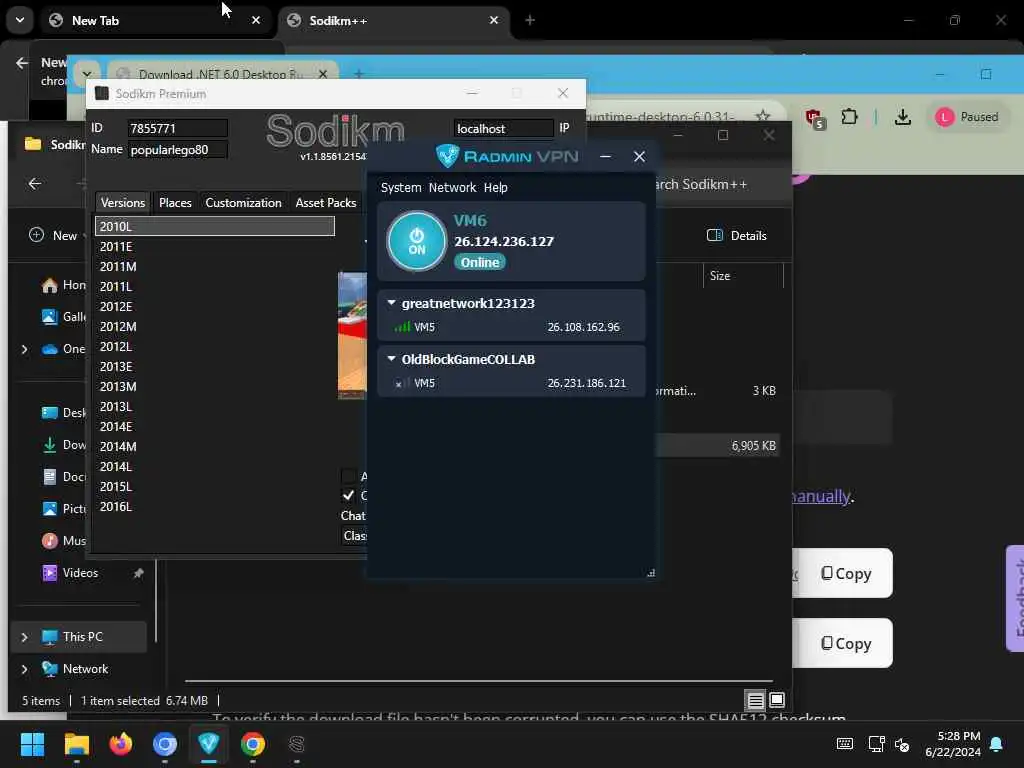This screenshot has width=1024, height=768.
Task: Select version 2012E in the list
Action: pyautogui.click(x=215, y=306)
